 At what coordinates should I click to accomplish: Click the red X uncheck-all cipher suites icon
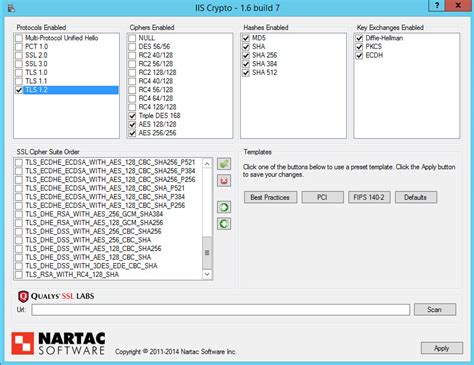point(224,181)
